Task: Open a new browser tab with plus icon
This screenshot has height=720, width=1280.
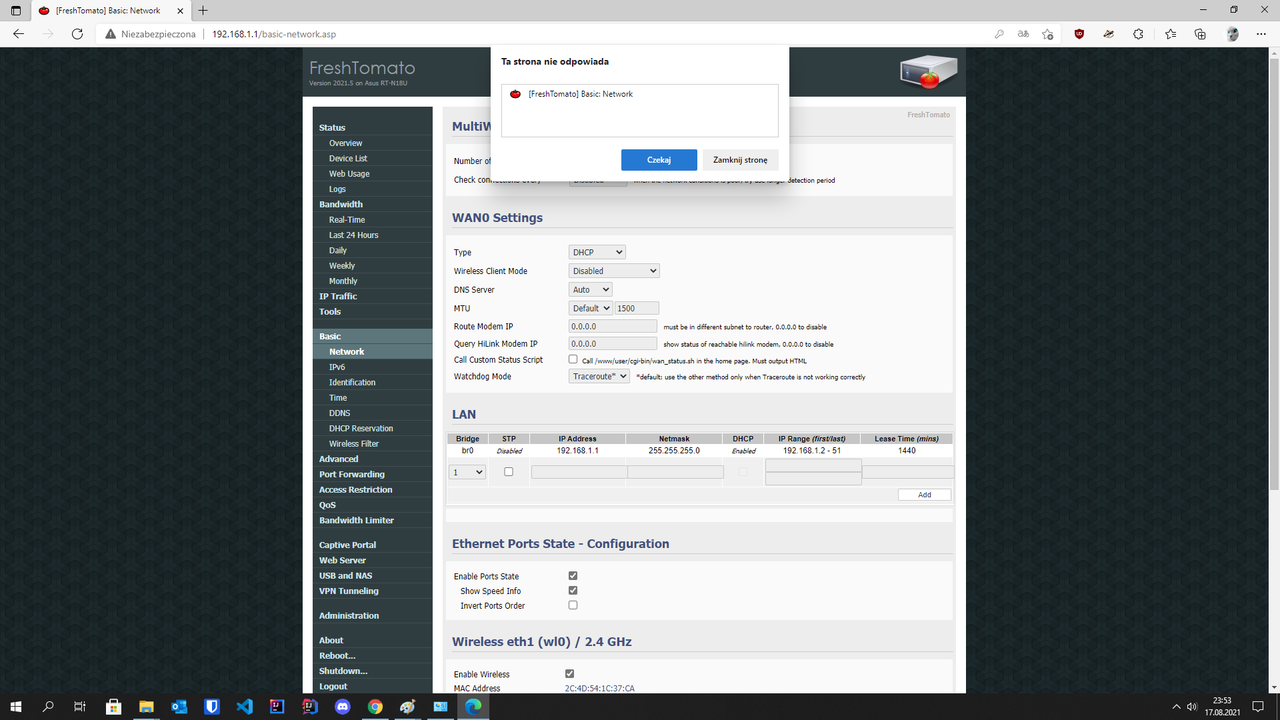Action: (x=203, y=10)
